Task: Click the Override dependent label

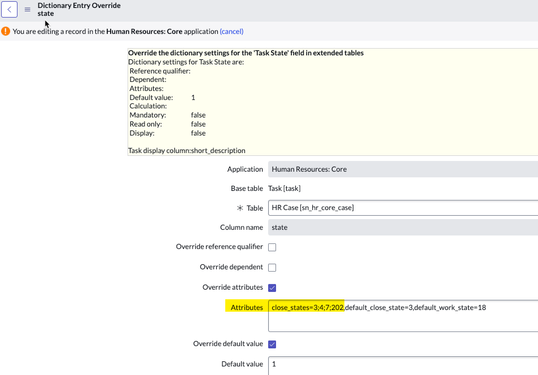Action: [231, 267]
